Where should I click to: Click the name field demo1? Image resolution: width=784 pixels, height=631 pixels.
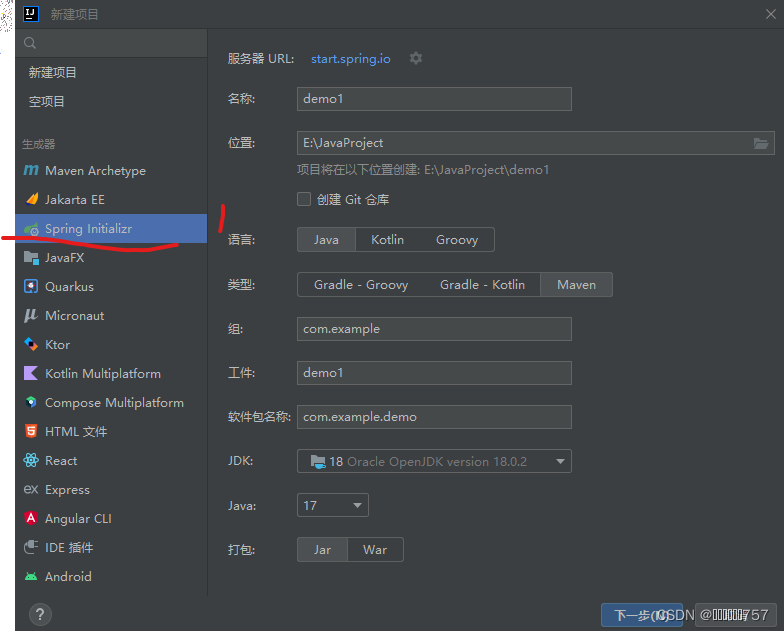tap(434, 99)
